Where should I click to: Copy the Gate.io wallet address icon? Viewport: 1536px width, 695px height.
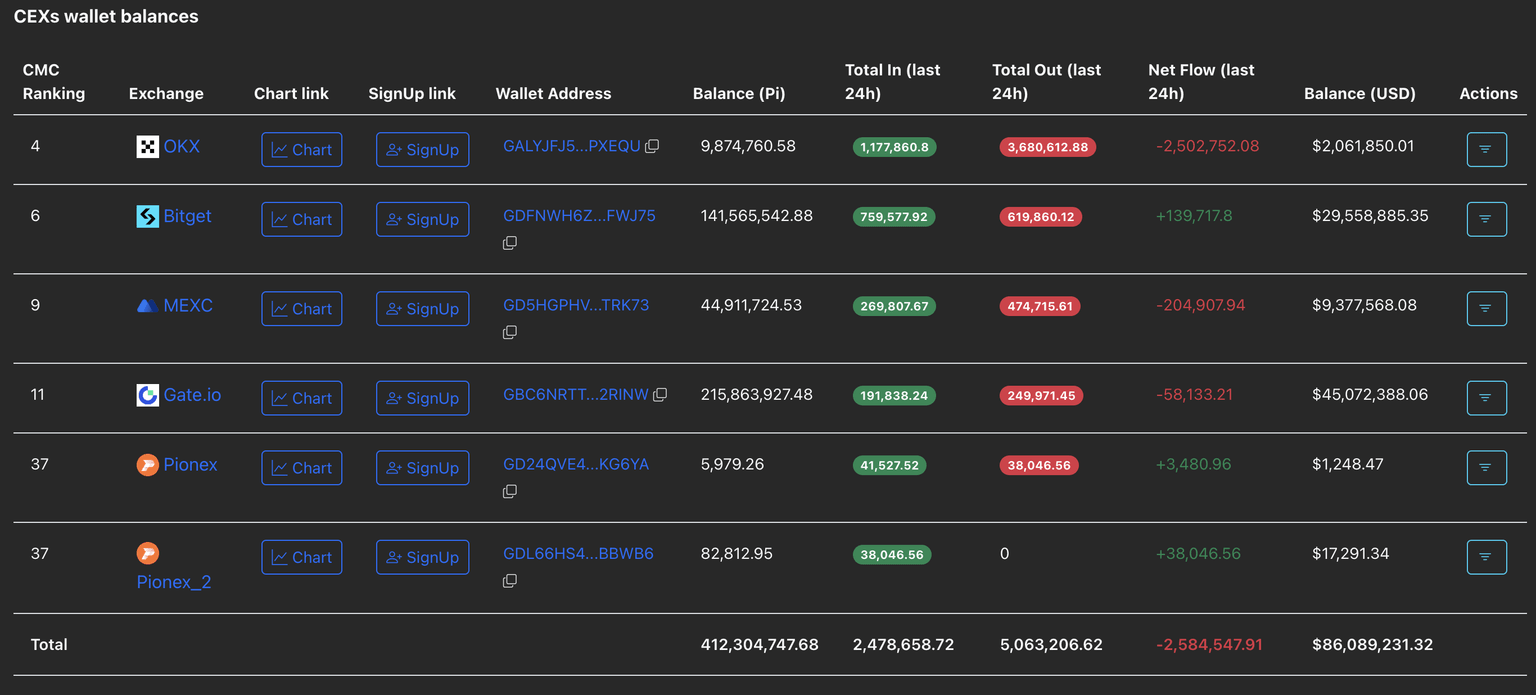[660, 395]
